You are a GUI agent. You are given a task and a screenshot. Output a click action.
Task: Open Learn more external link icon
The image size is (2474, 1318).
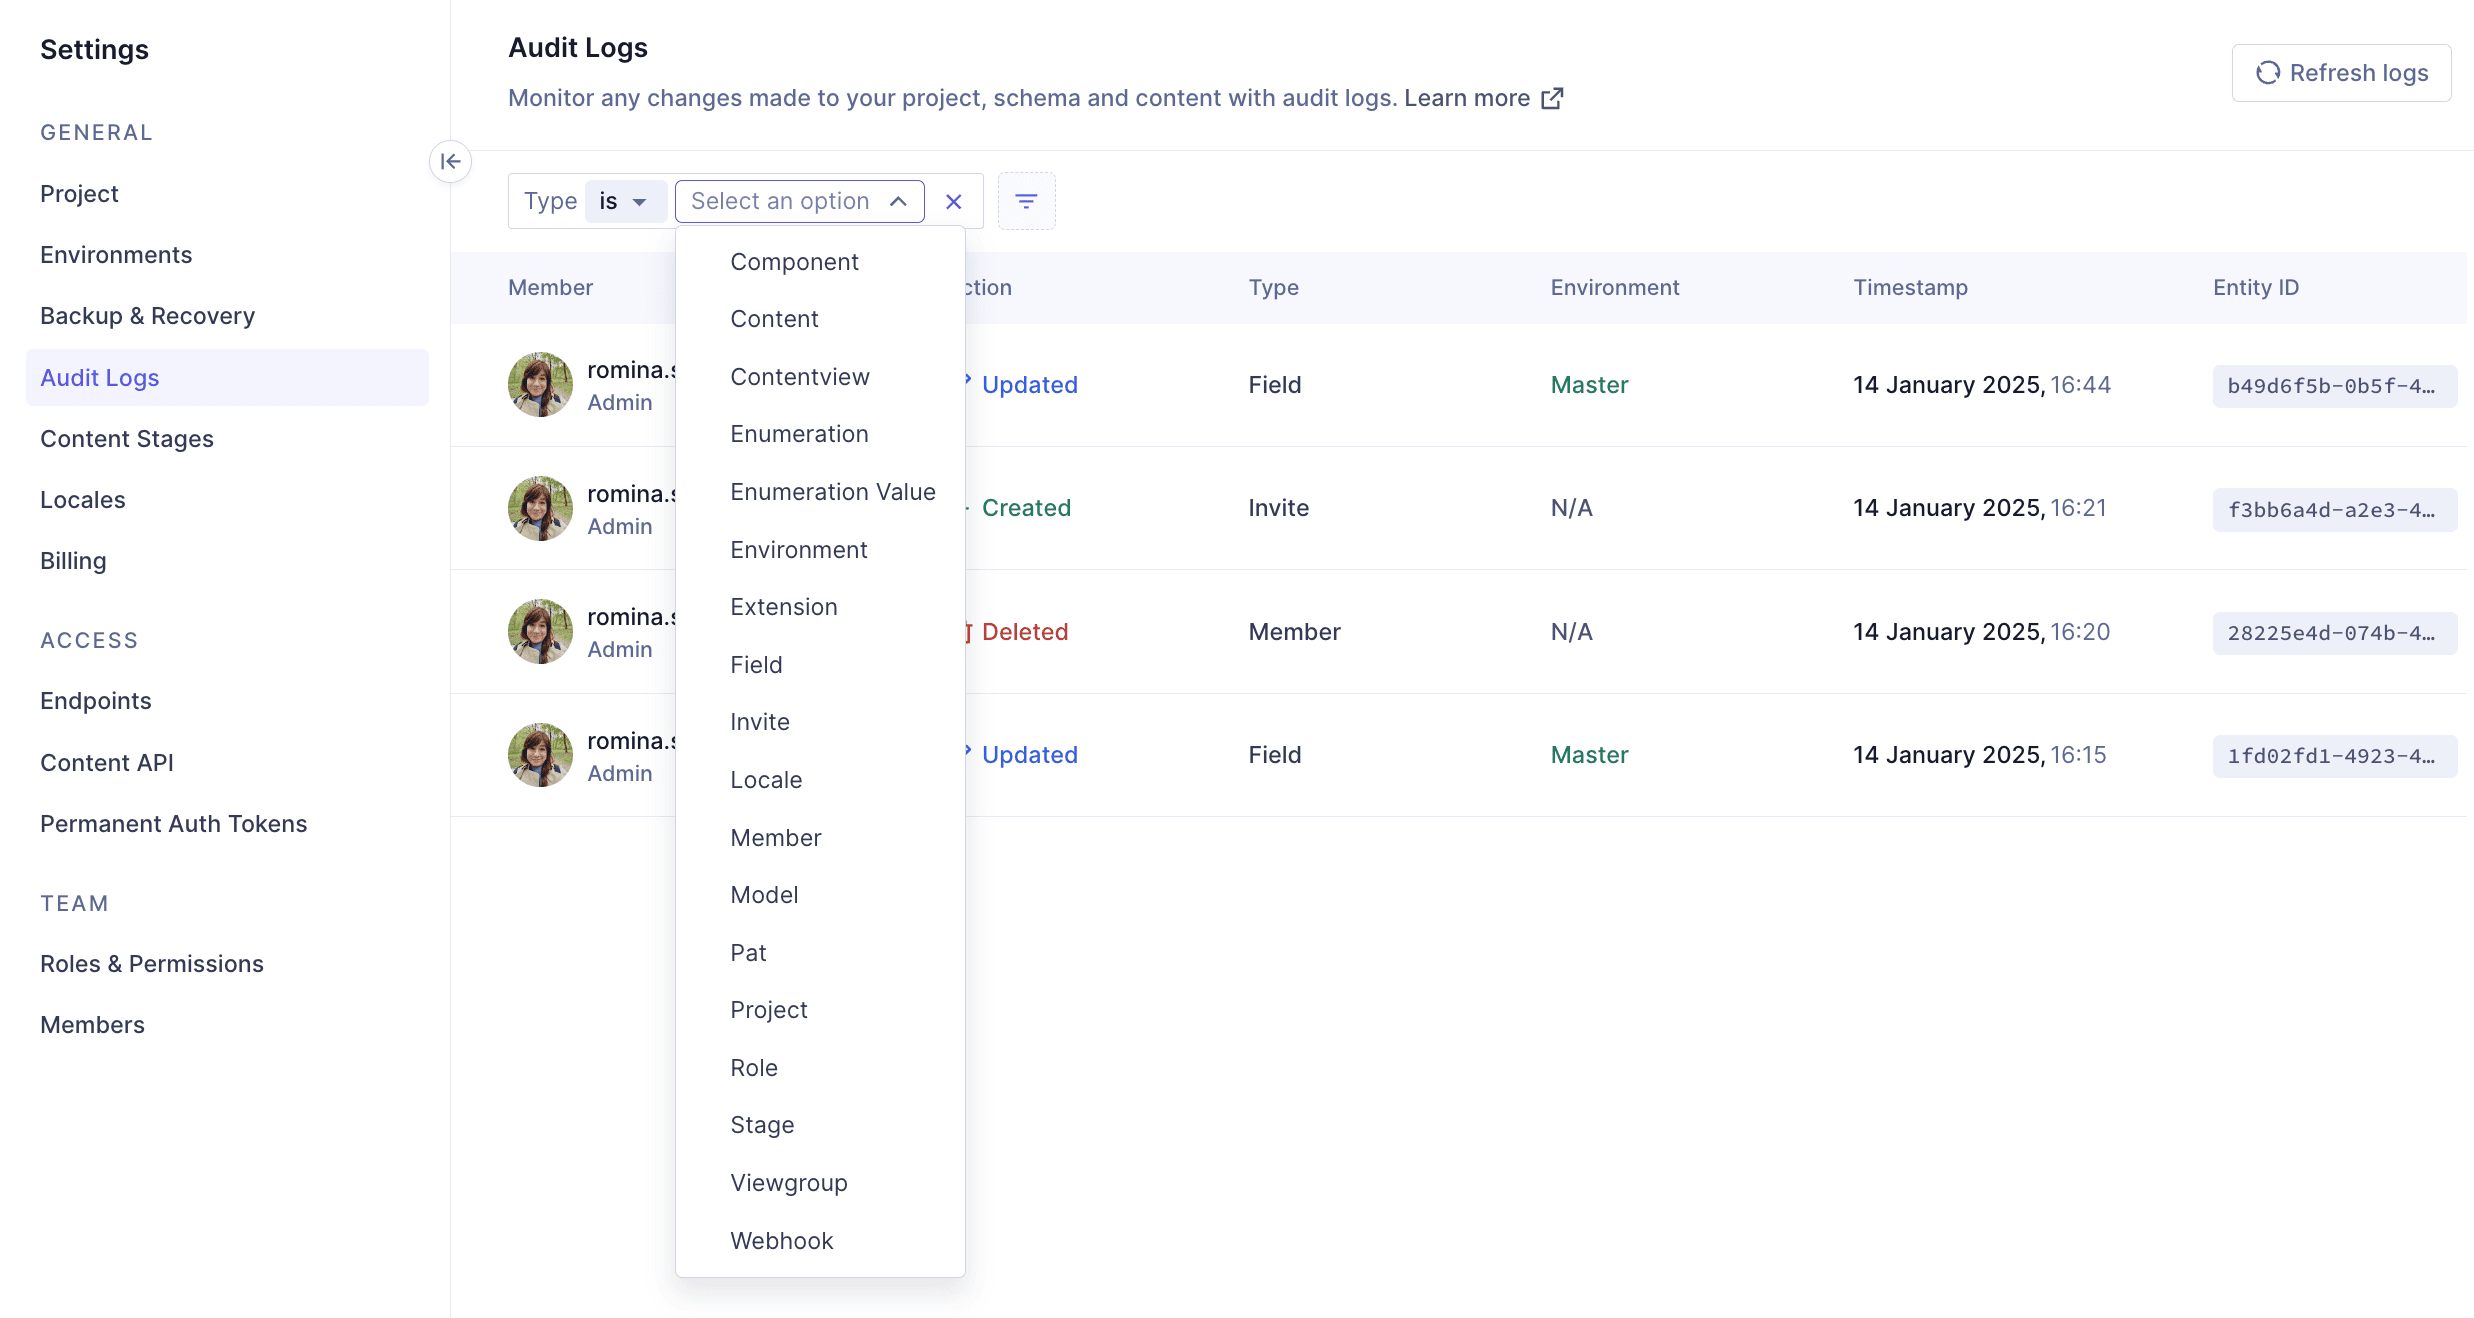pos(1552,98)
